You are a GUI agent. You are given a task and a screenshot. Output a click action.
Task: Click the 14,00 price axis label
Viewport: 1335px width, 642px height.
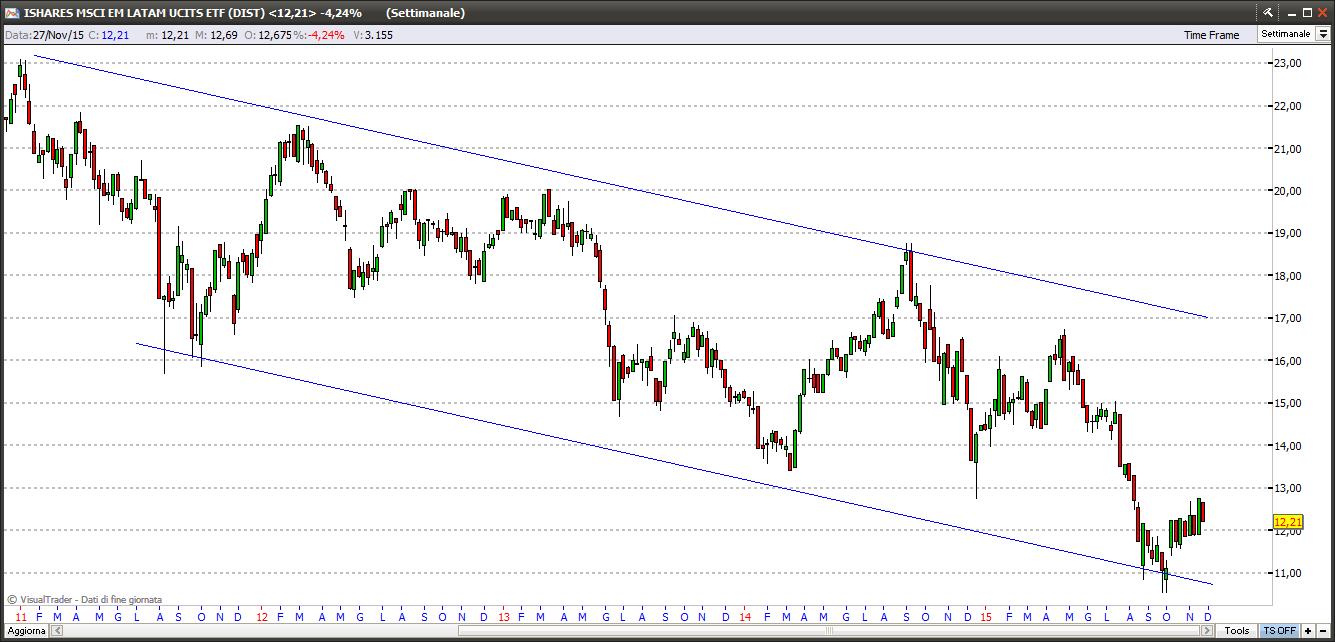[1287, 446]
